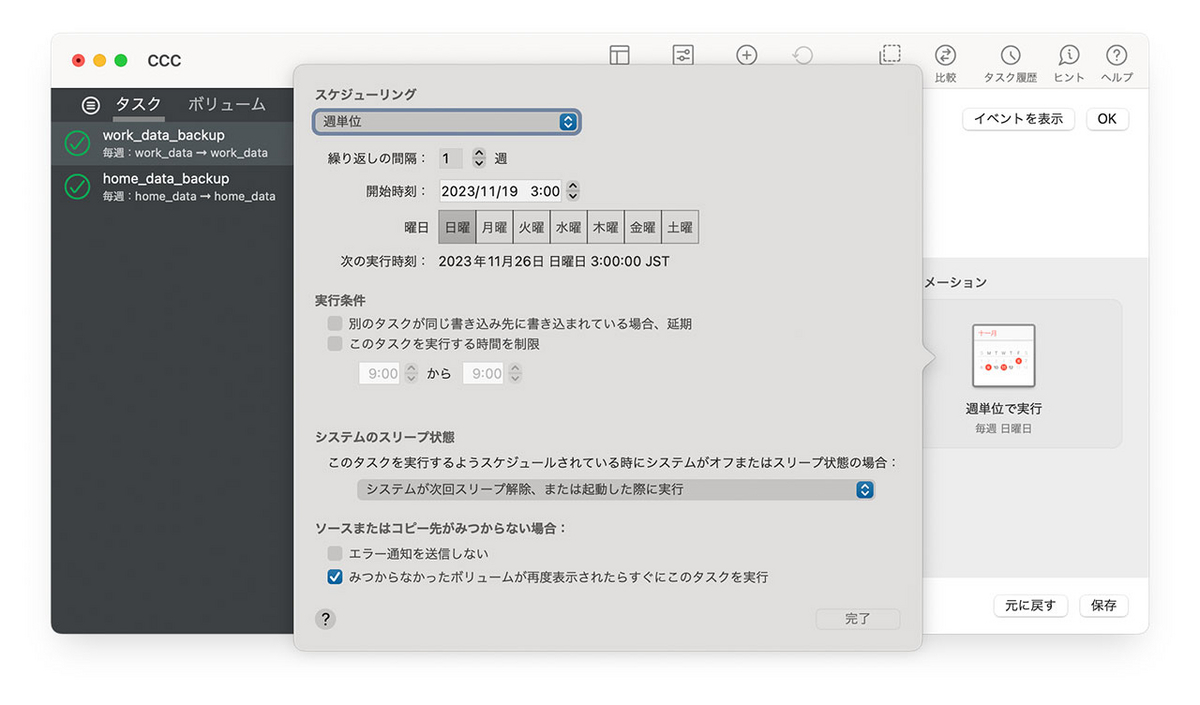Select the work_data_backup task
The width and height of the screenshot is (1200, 705).
click(x=173, y=143)
